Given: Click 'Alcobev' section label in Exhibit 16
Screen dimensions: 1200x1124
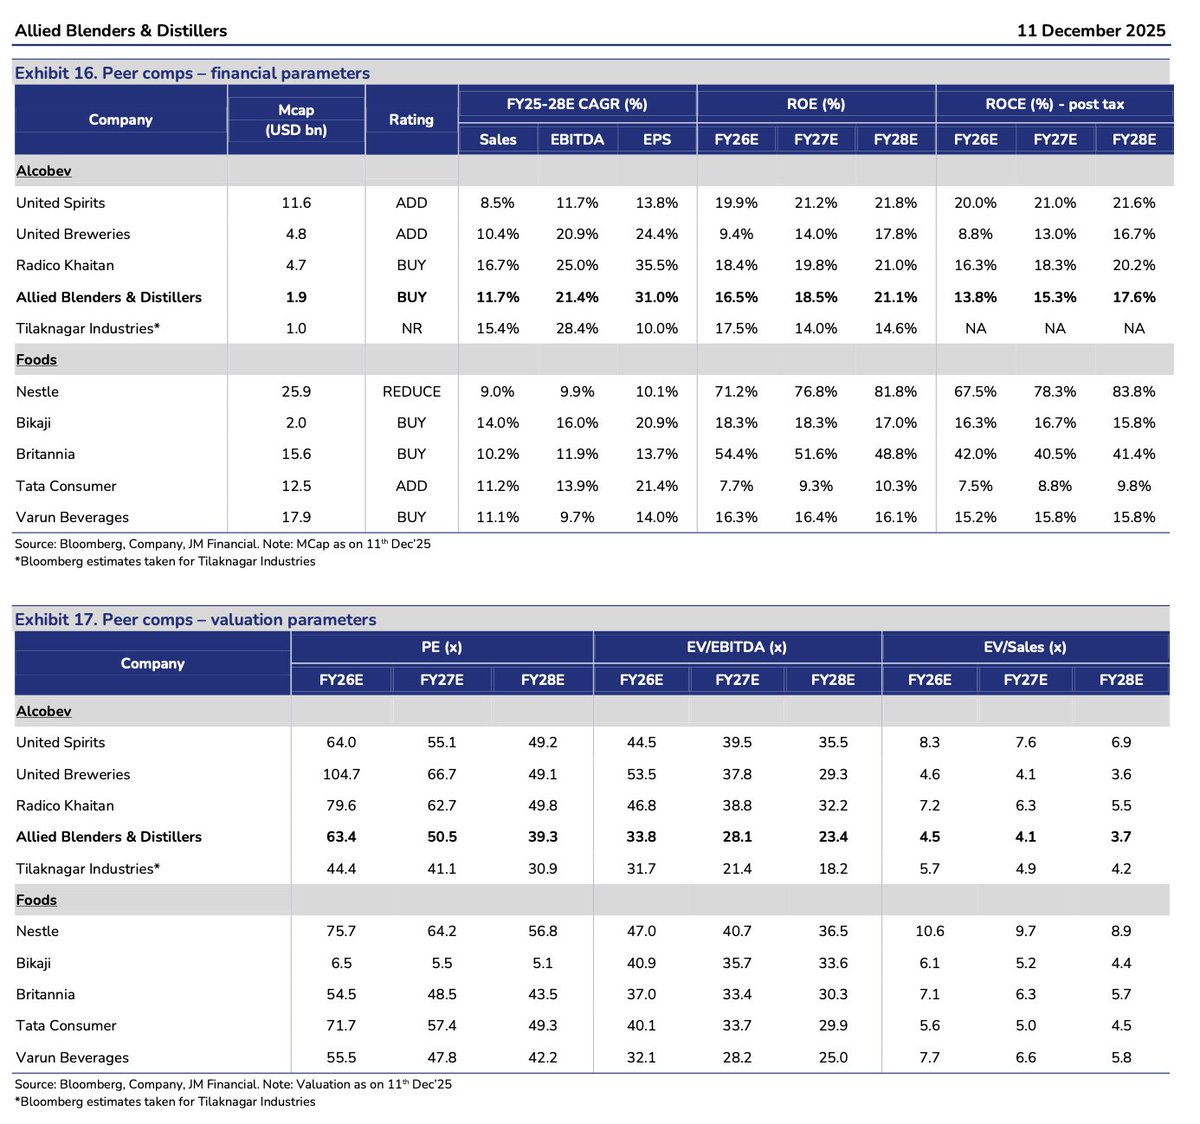Looking at the screenshot, I should pos(44,171).
